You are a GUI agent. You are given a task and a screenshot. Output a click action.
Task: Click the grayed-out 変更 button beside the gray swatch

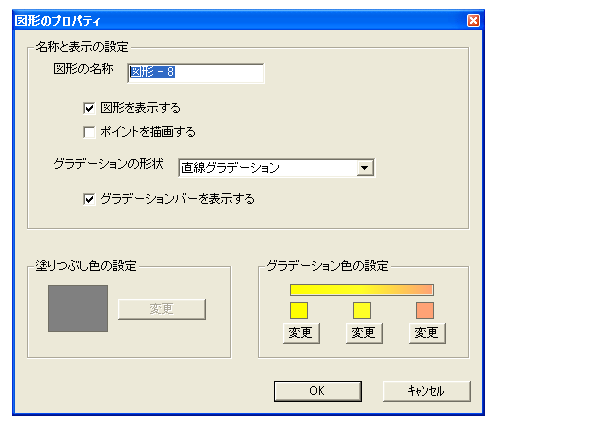162,309
